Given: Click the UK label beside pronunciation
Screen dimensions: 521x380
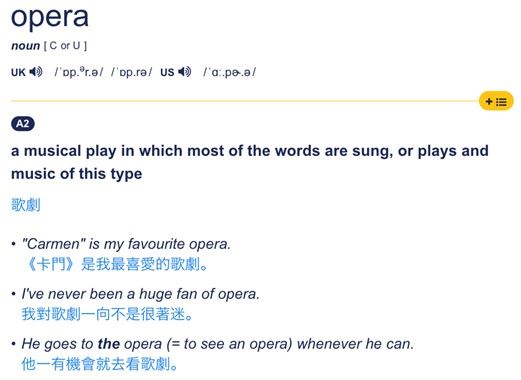Looking at the screenshot, I should coord(18,72).
